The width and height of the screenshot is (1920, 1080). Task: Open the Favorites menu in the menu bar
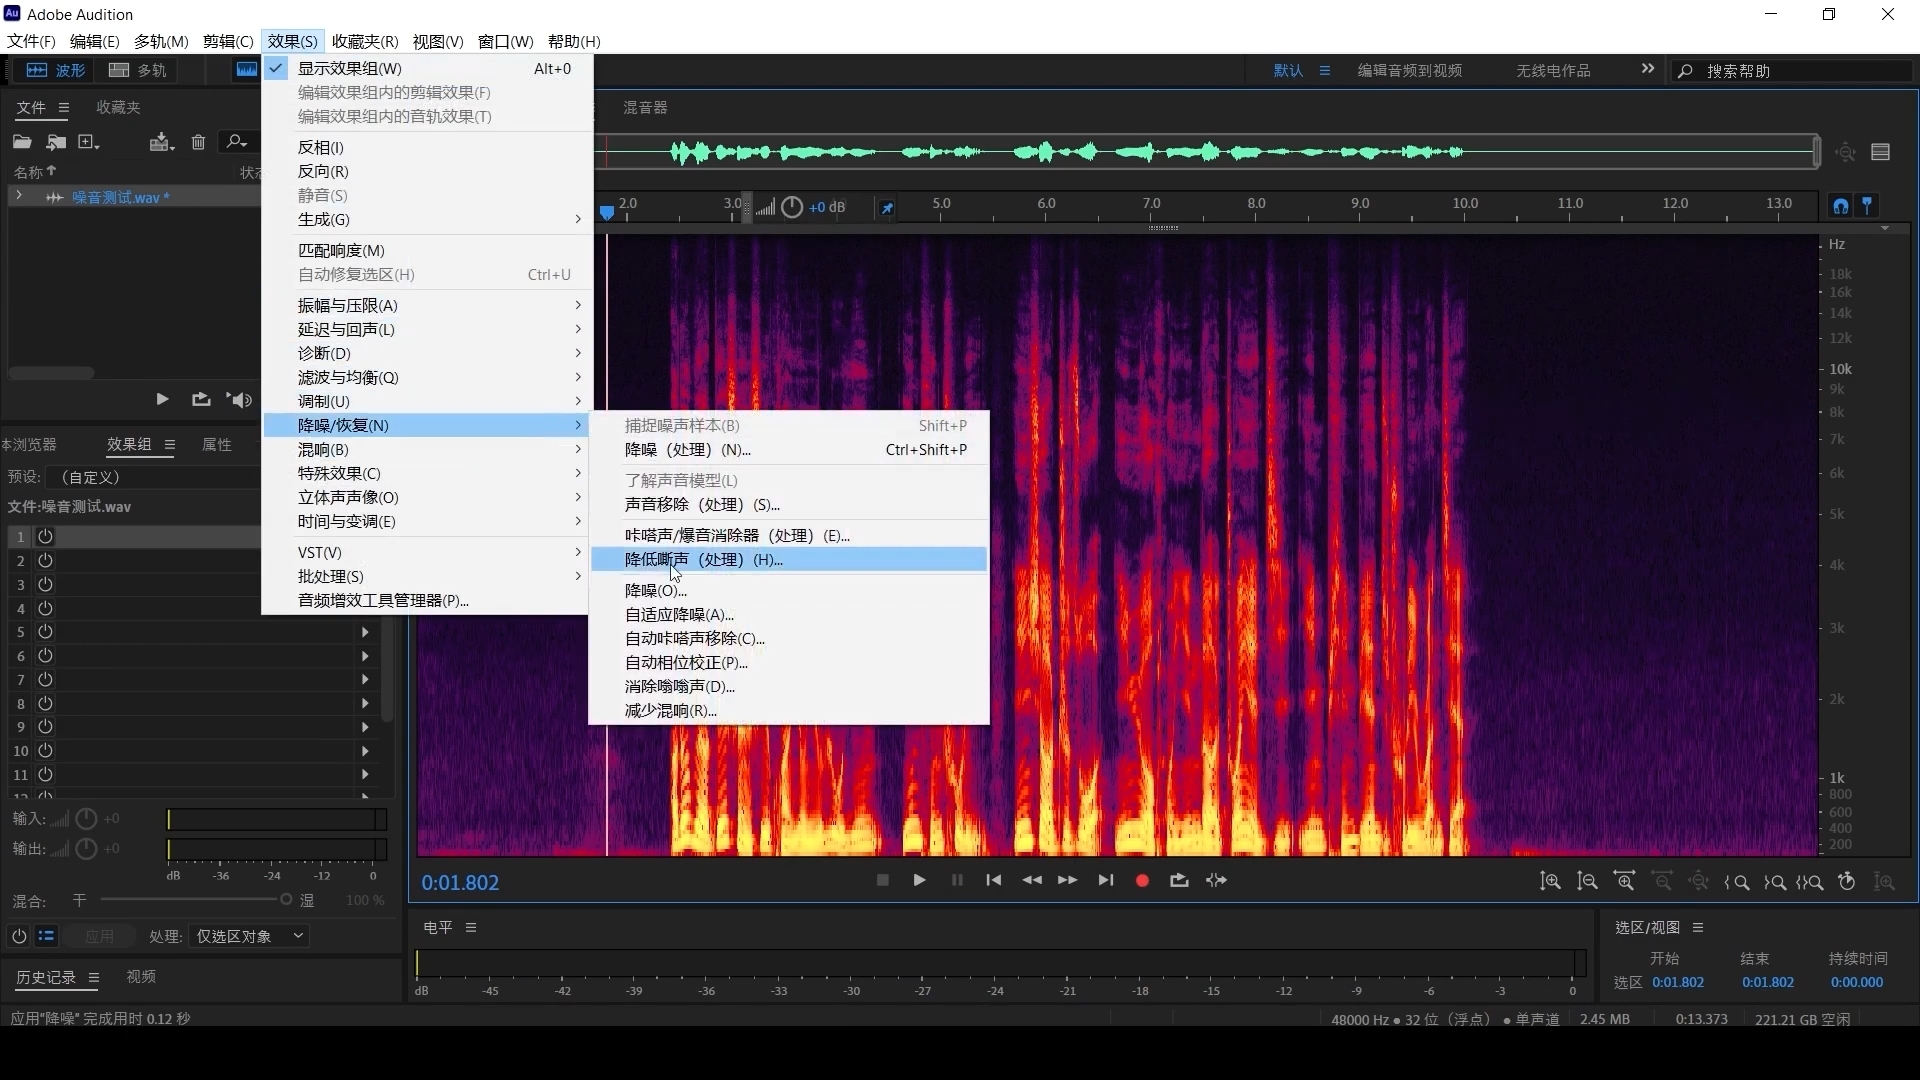[364, 41]
